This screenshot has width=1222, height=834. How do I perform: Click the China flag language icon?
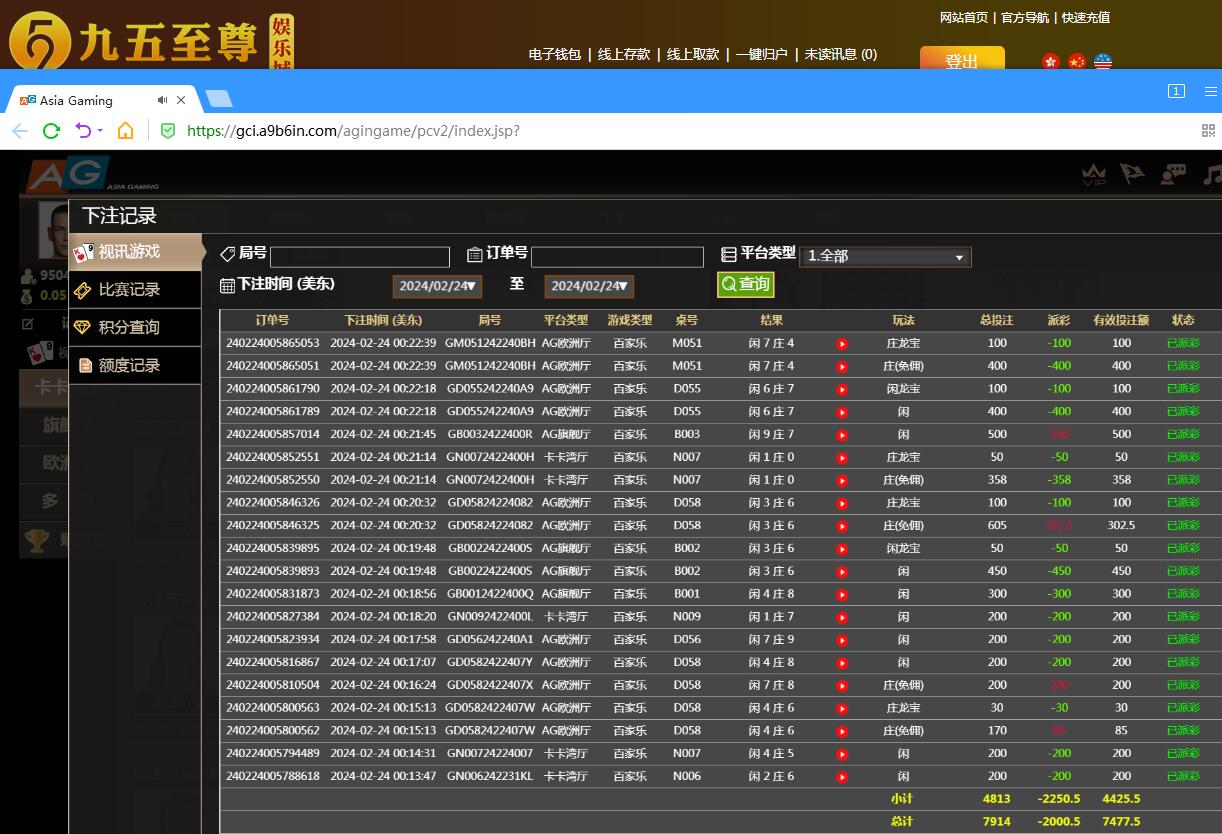coord(1076,61)
